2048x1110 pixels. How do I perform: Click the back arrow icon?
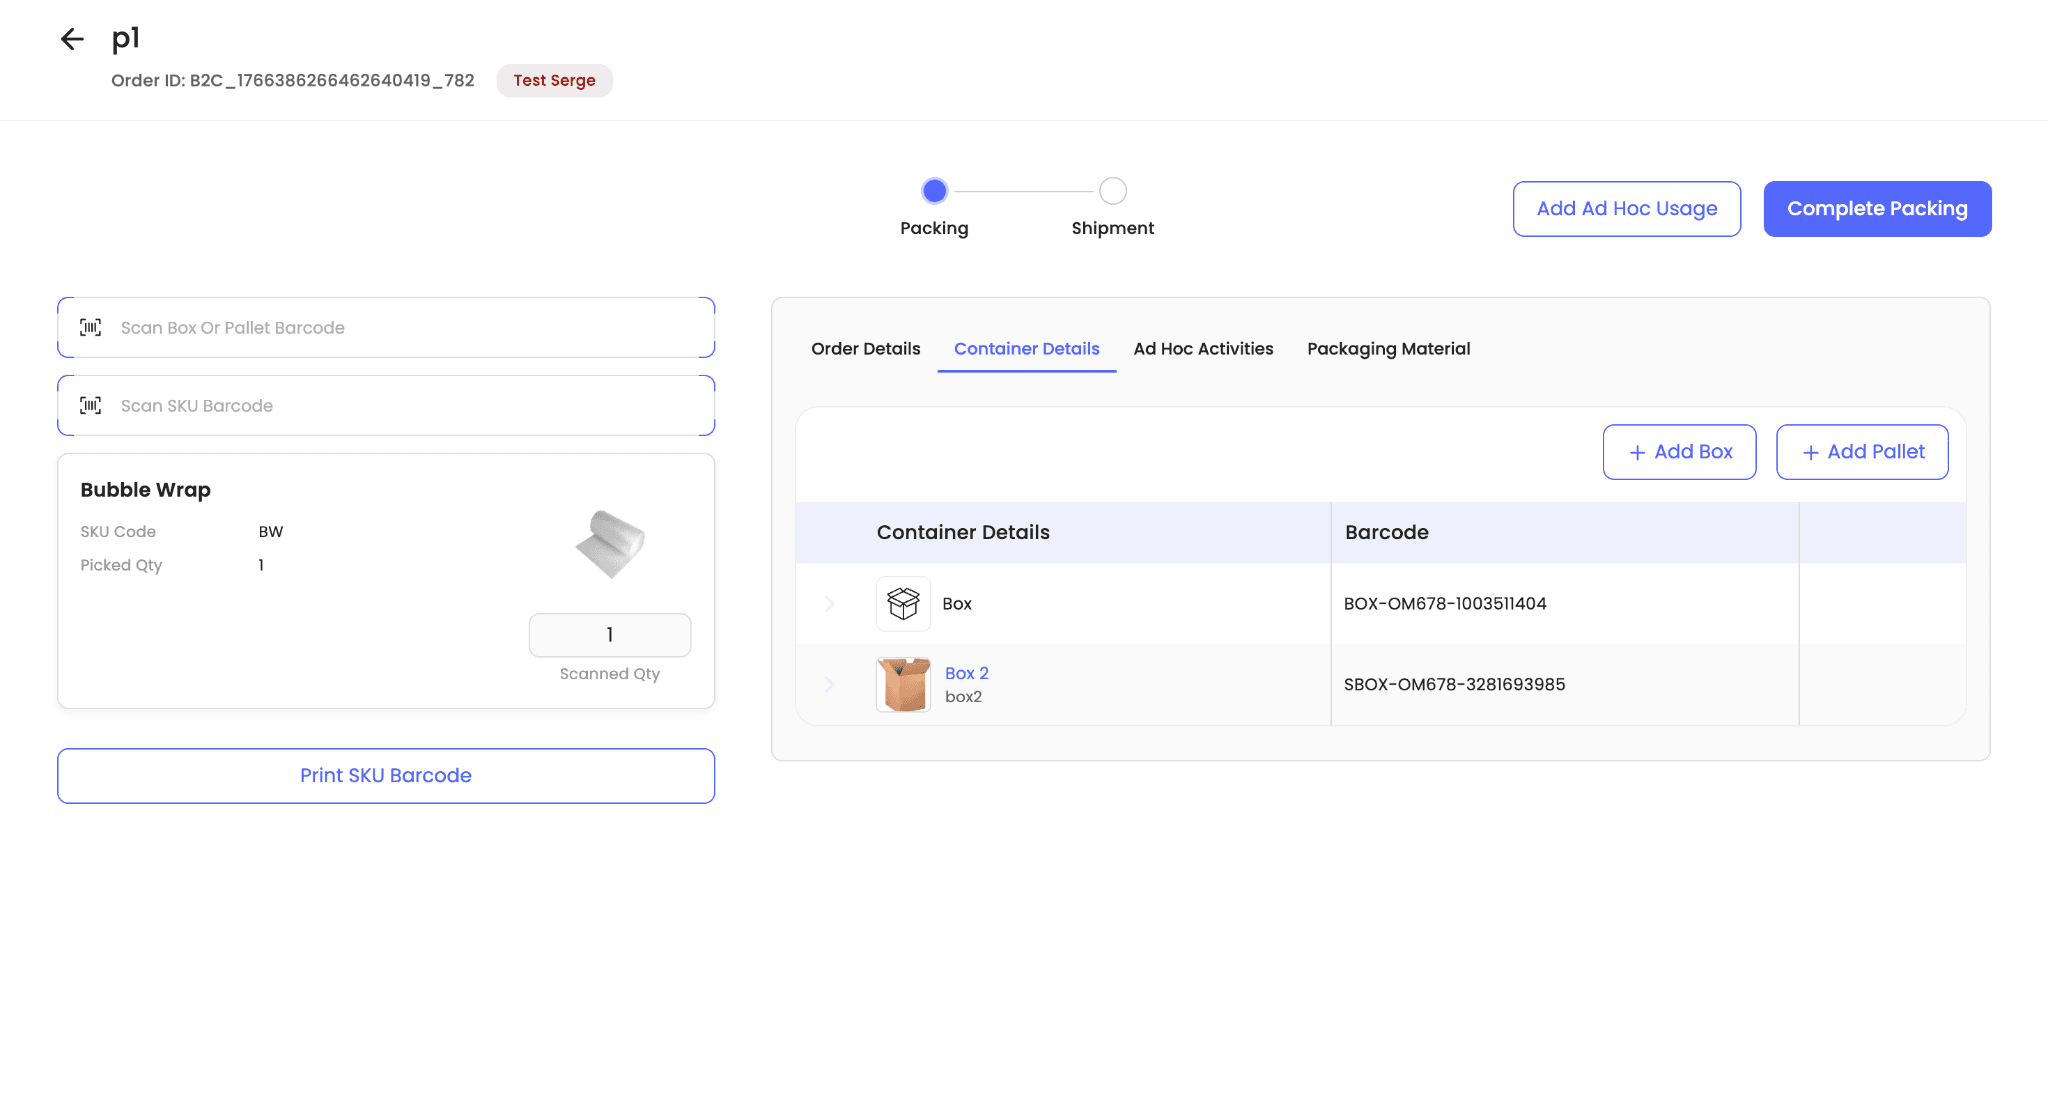(72, 39)
